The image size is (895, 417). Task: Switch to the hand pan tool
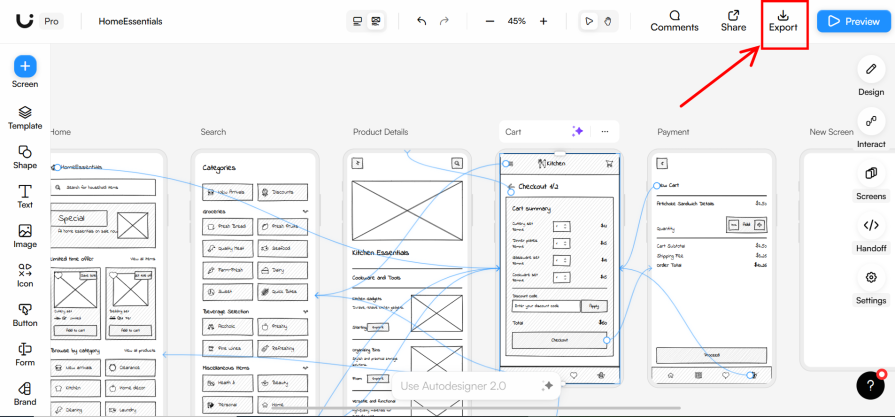(607, 21)
